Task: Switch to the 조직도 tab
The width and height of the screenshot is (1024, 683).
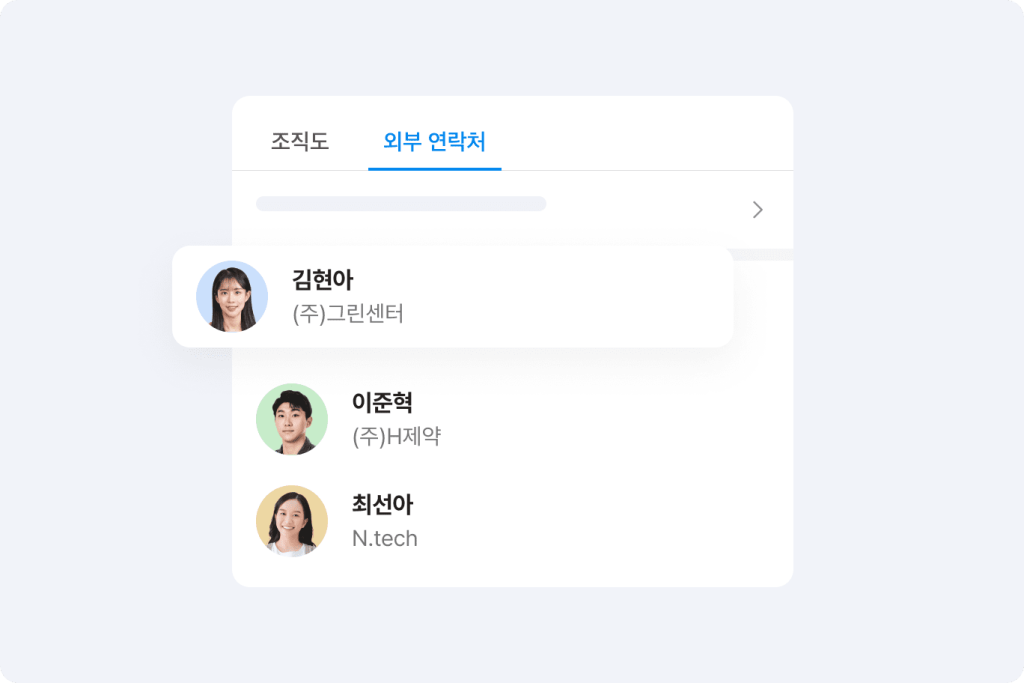Action: pos(299,142)
